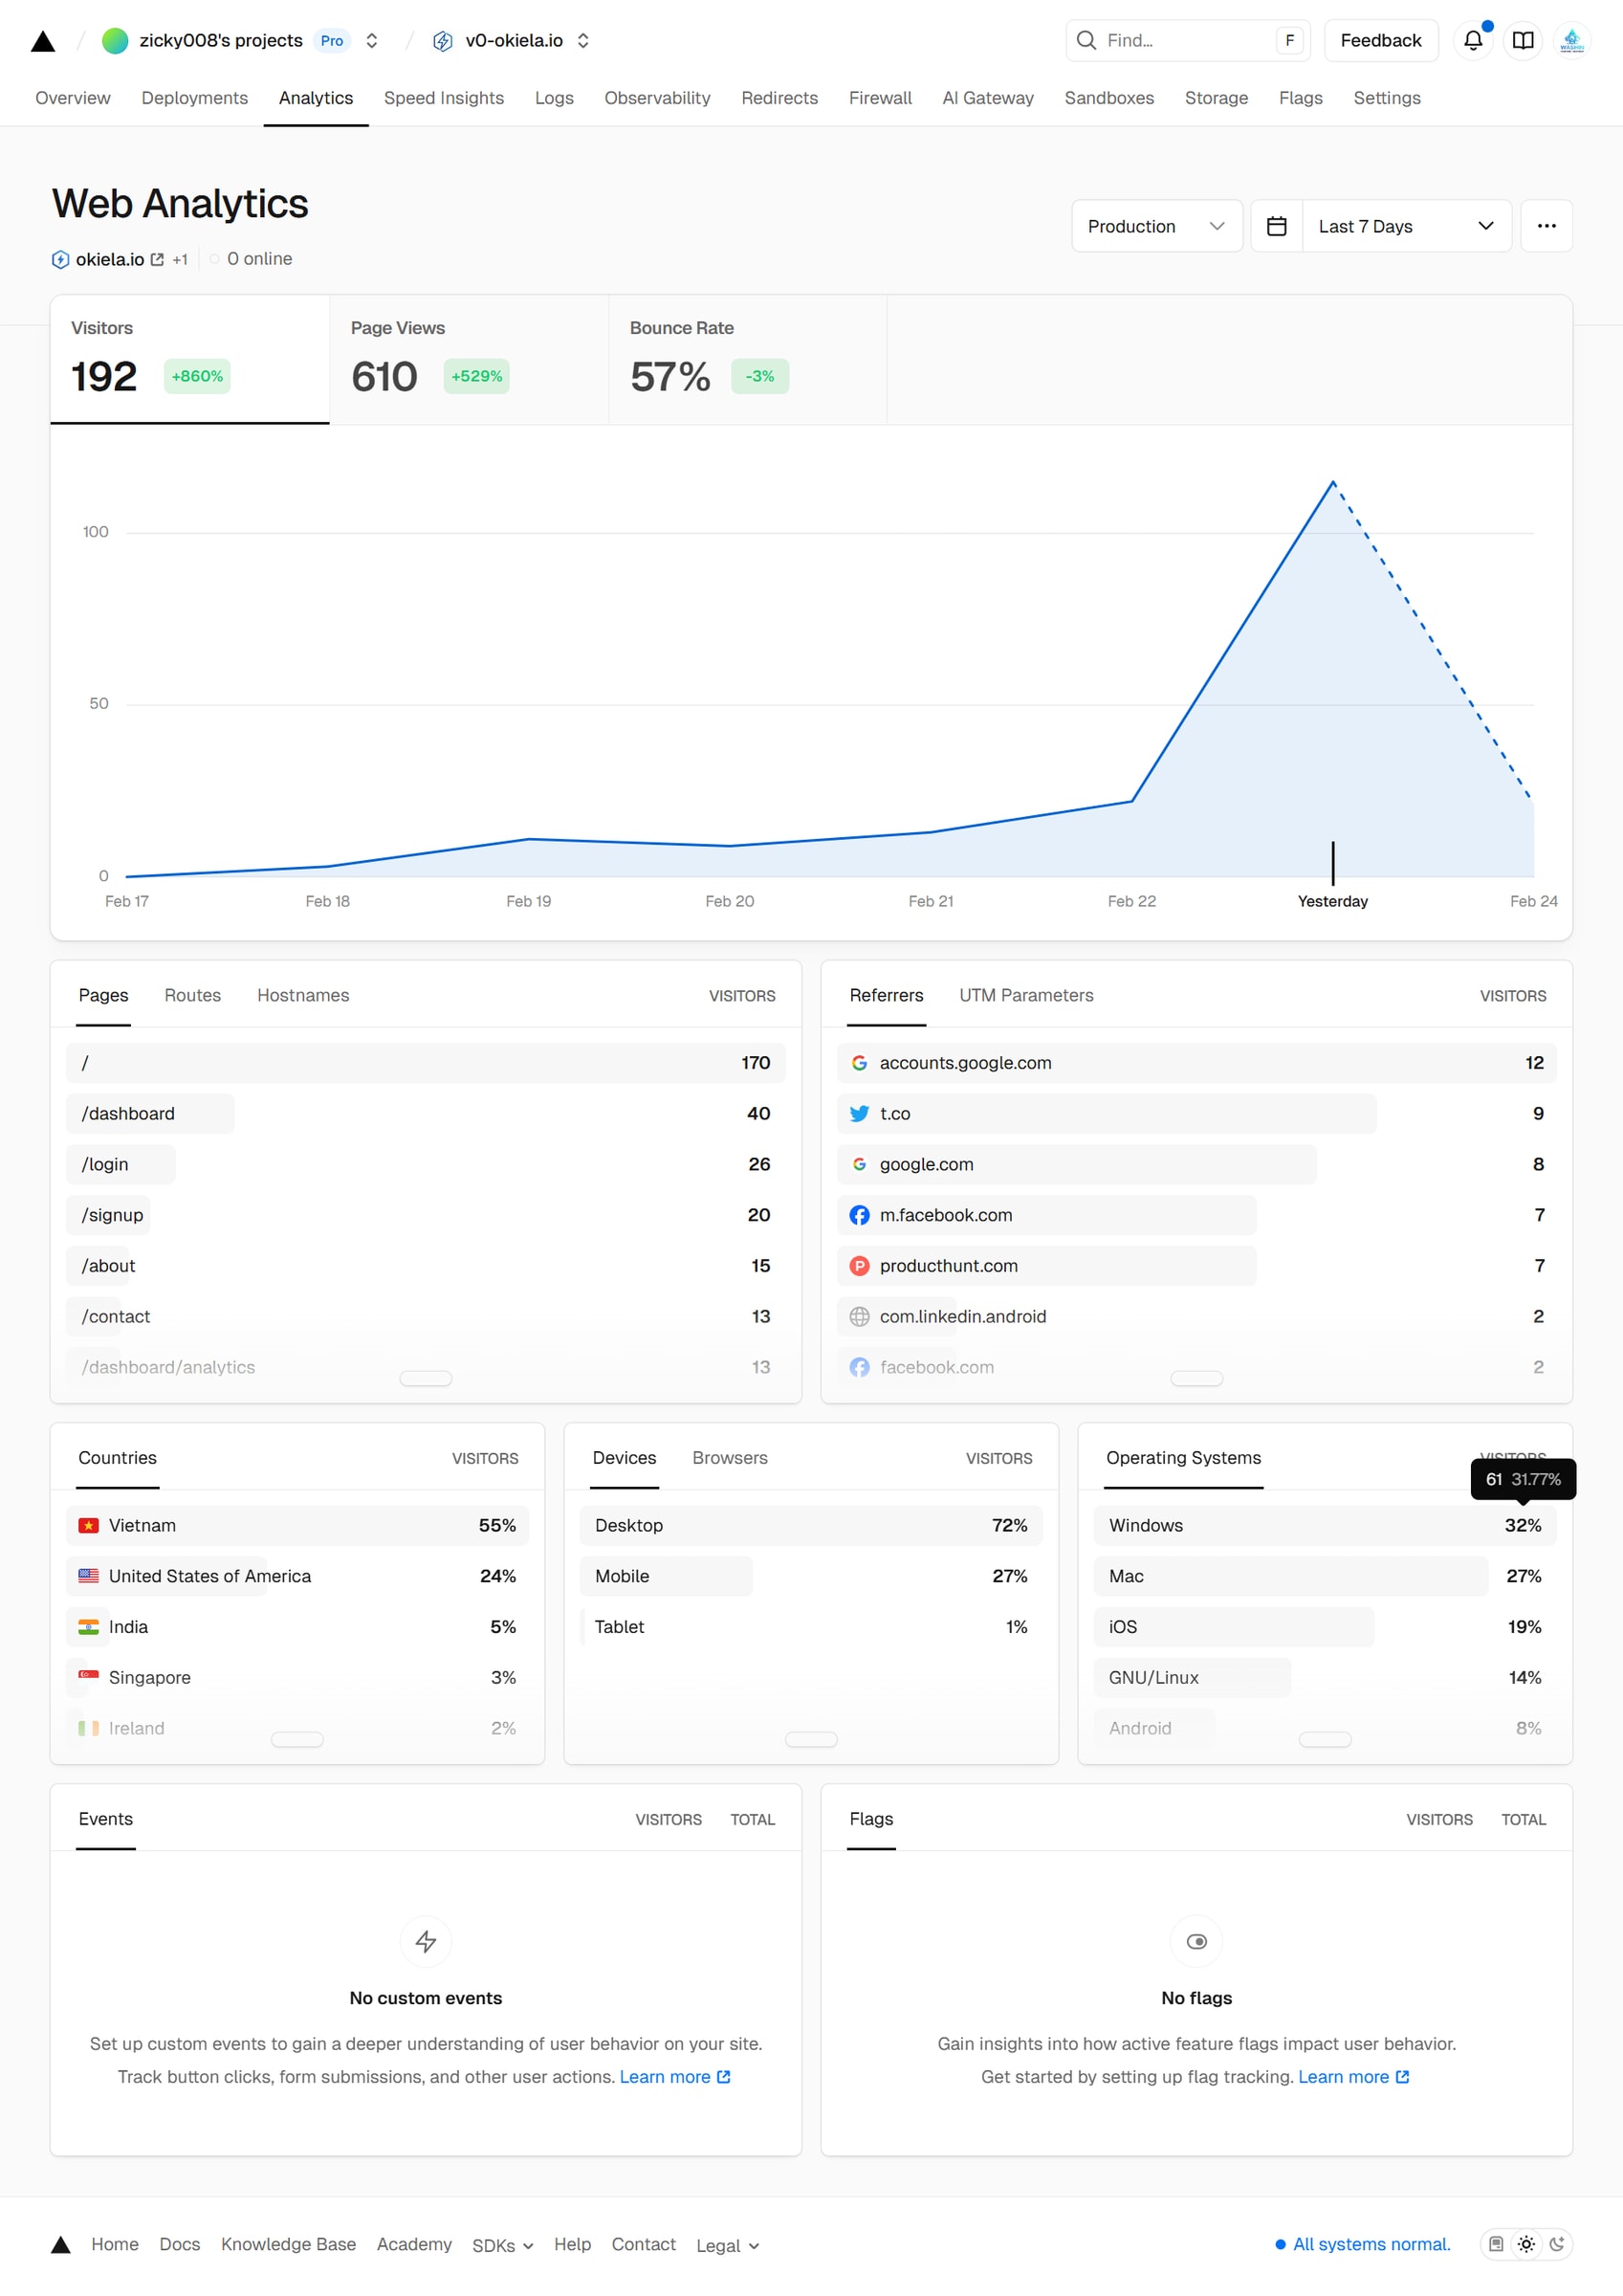Open the notifications bell
This screenshot has width=1623, height=2296.
pyautogui.click(x=1472, y=40)
